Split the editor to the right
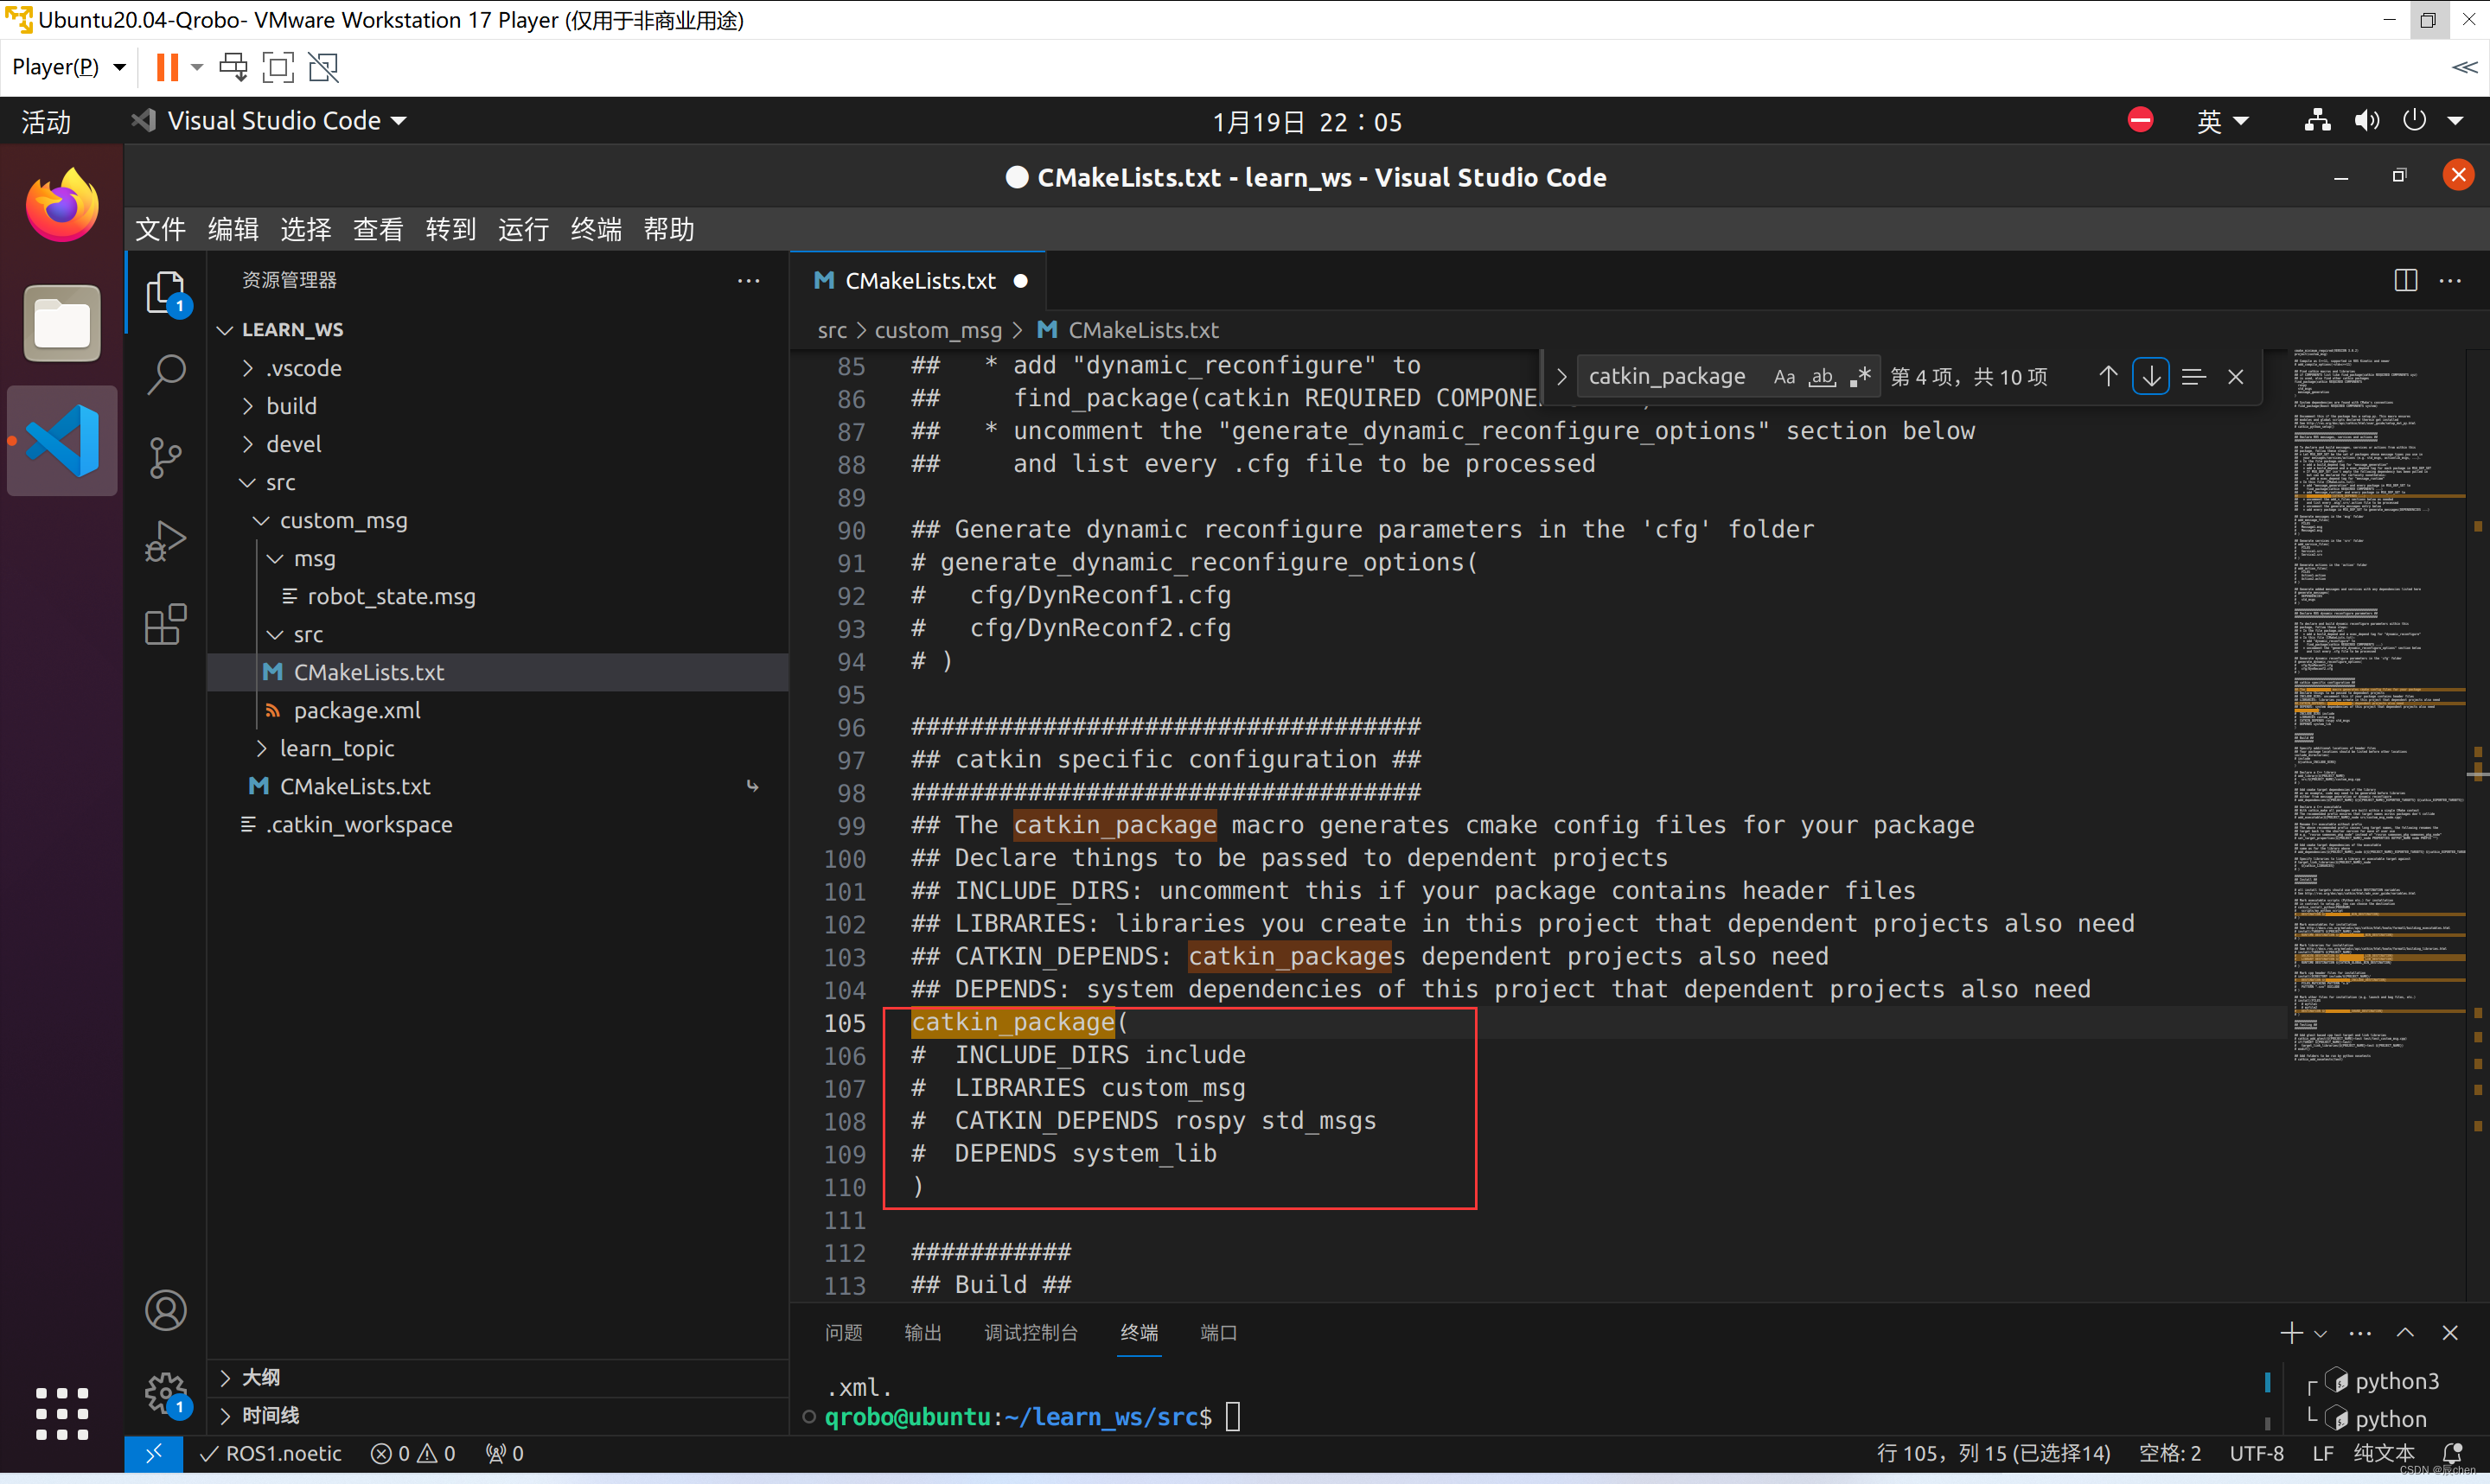Viewport: 2490px width, 1484px height. (x=2406, y=281)
